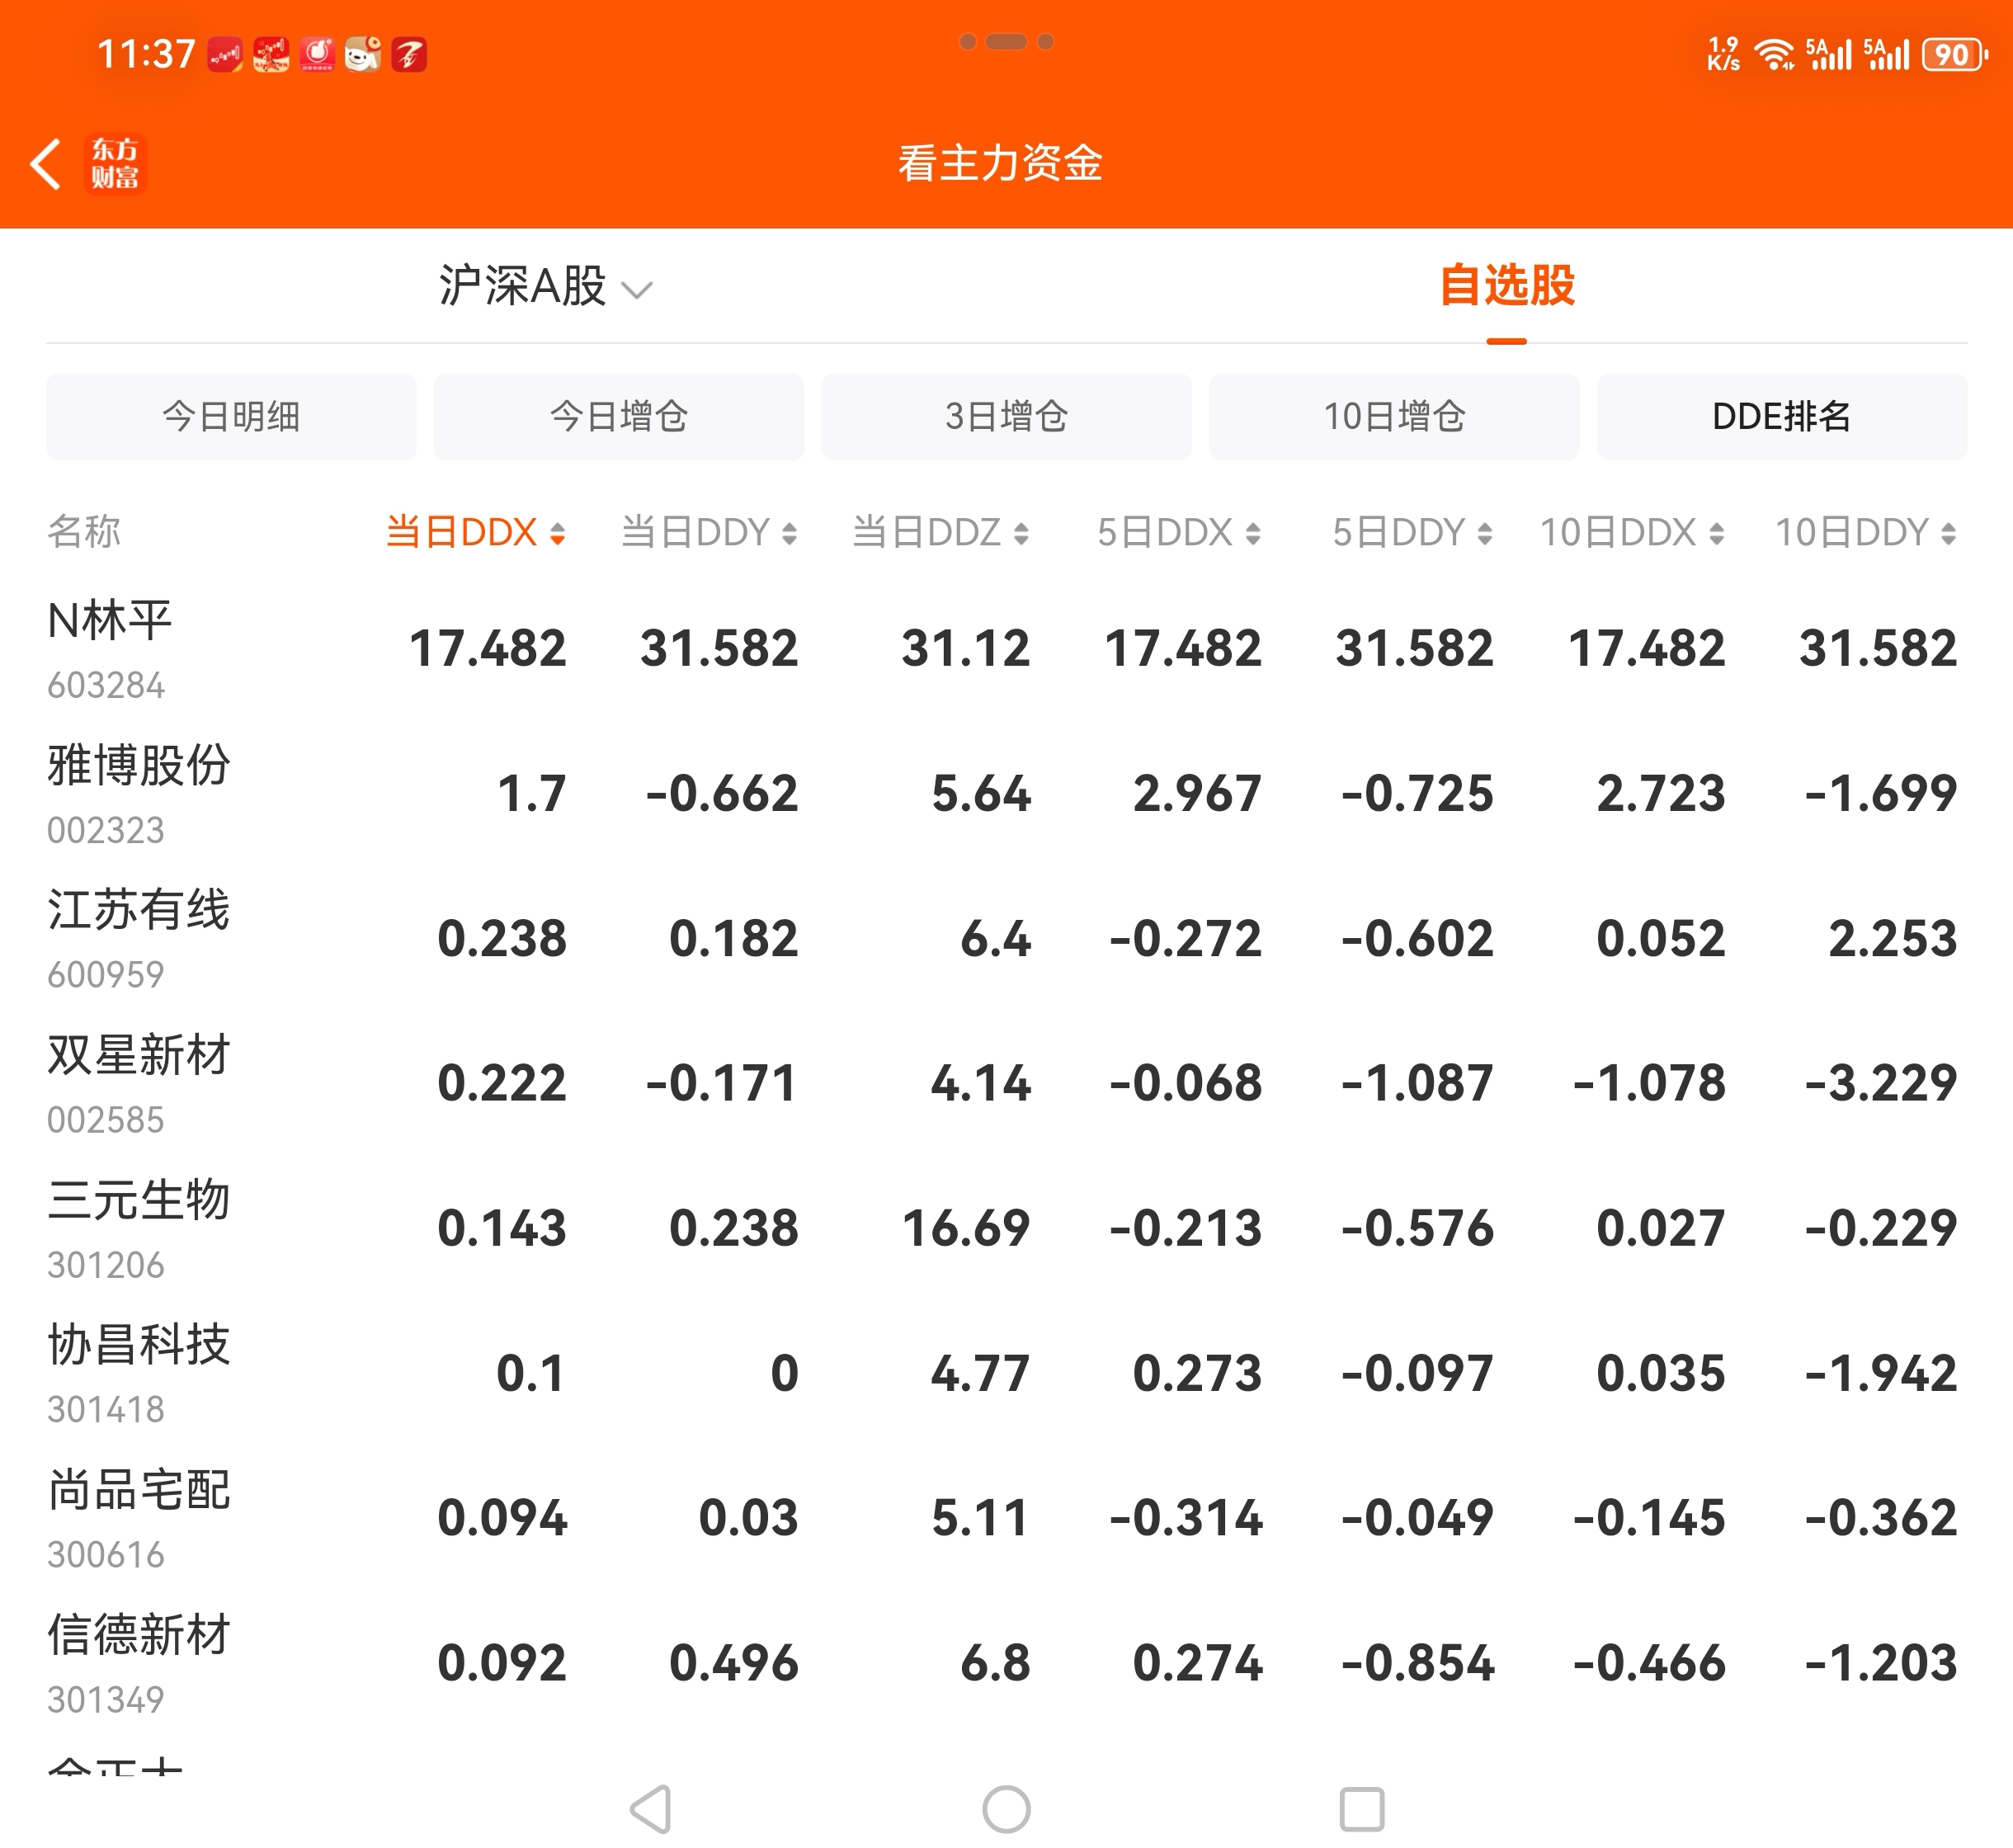
Task: Sort by 当日DDZ column arrows
Action: coord(1020,533)
